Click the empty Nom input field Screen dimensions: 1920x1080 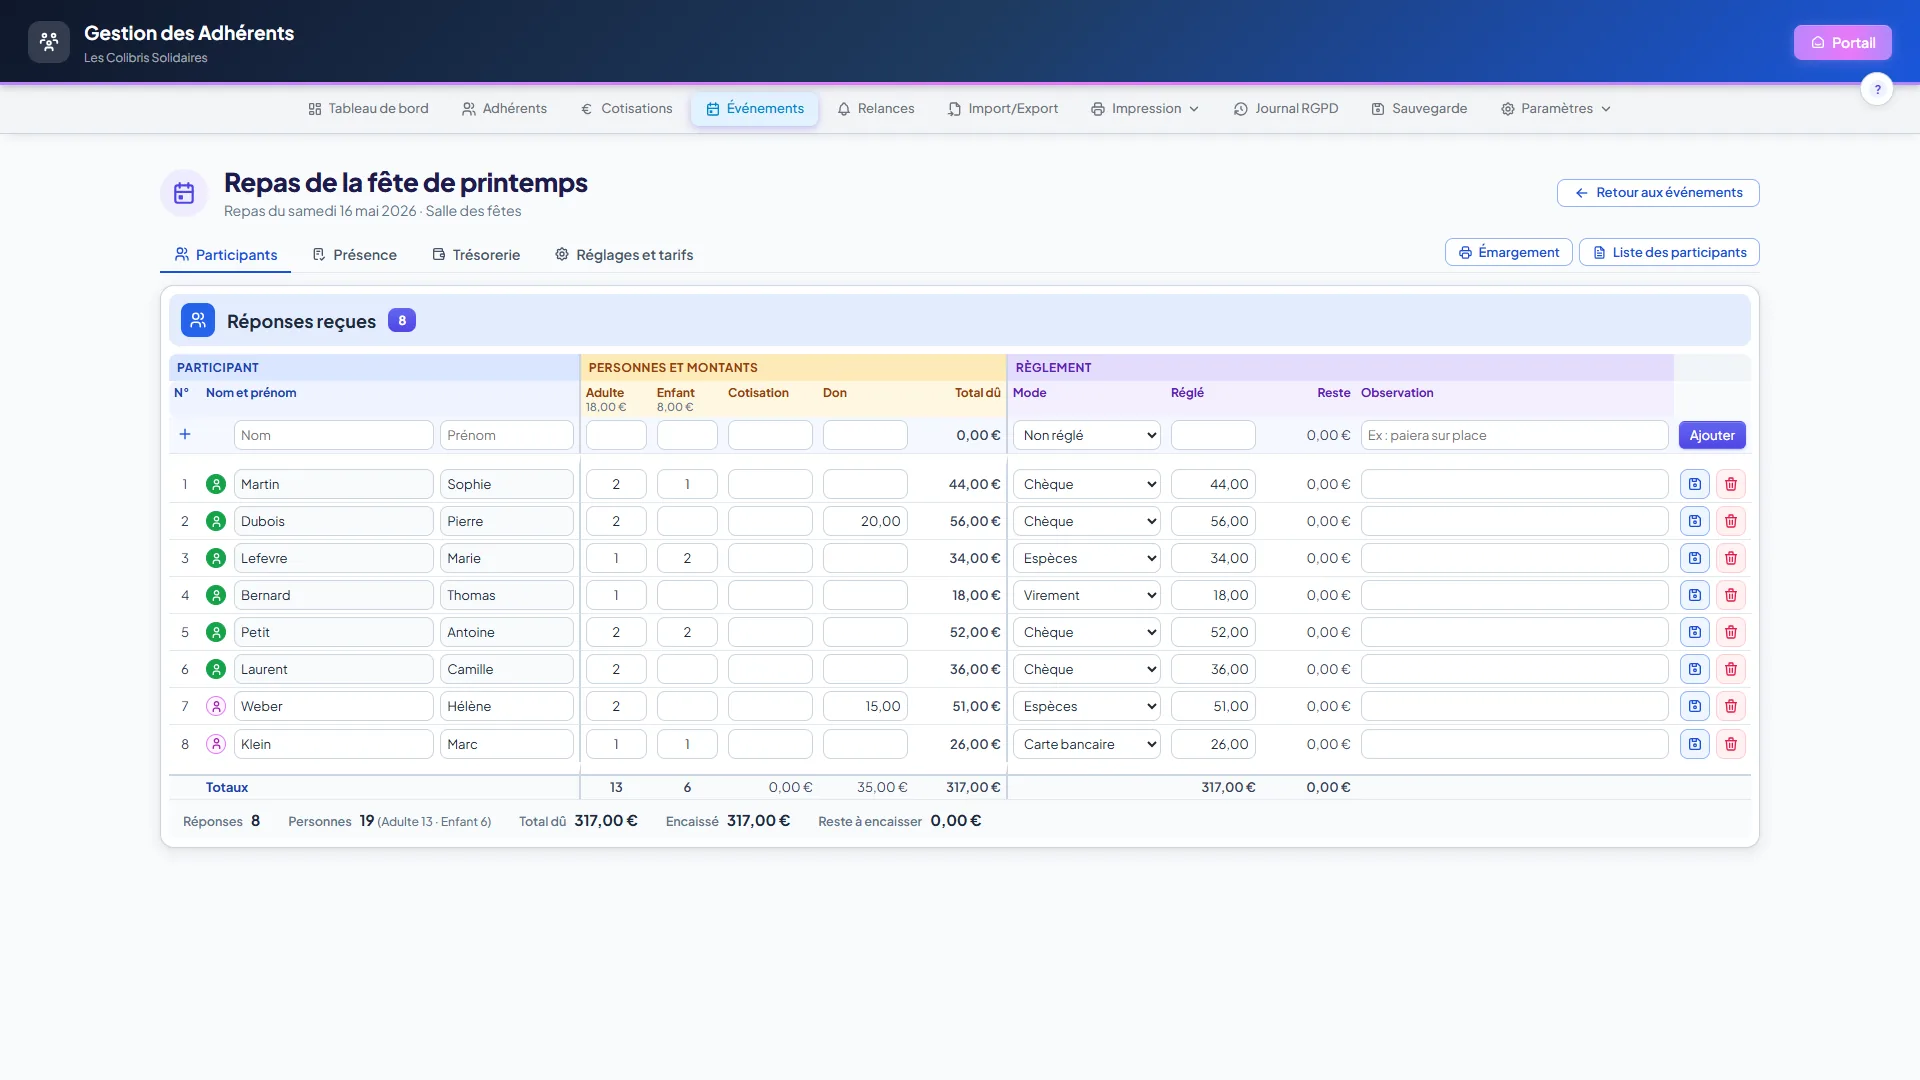333,435
